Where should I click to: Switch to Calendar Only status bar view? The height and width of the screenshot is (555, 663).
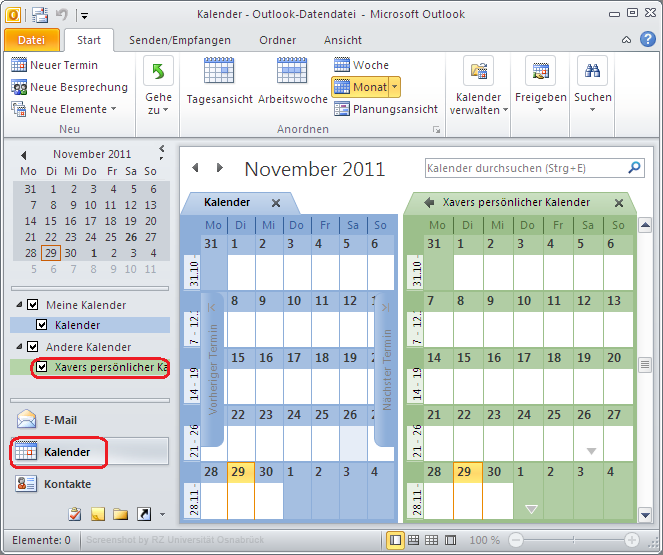[432, 540]
